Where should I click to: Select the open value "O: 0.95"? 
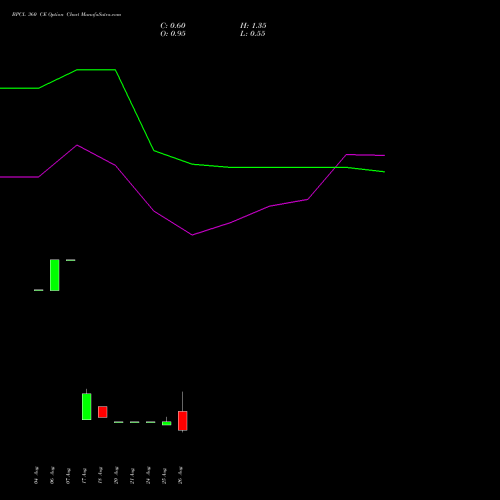(x=173, y=34)
